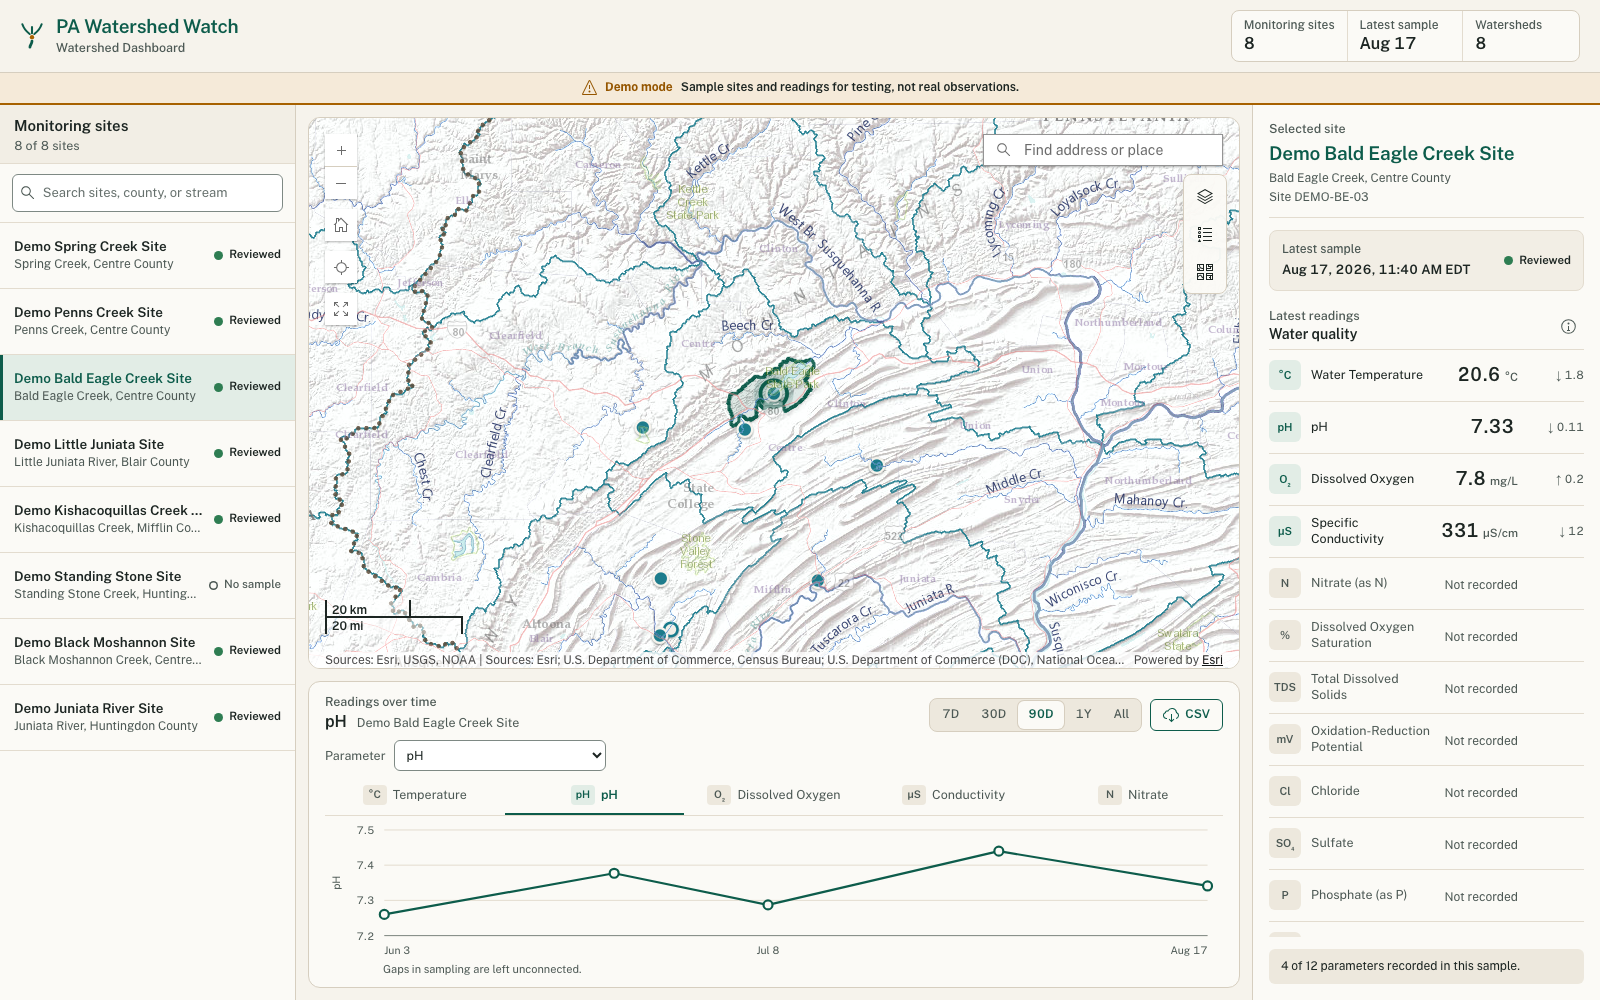This screenshot has width=1600, height=1000.
Task: Switch to the Dissolved Oxygen chart tab
Action: click(x=774, y=795)
